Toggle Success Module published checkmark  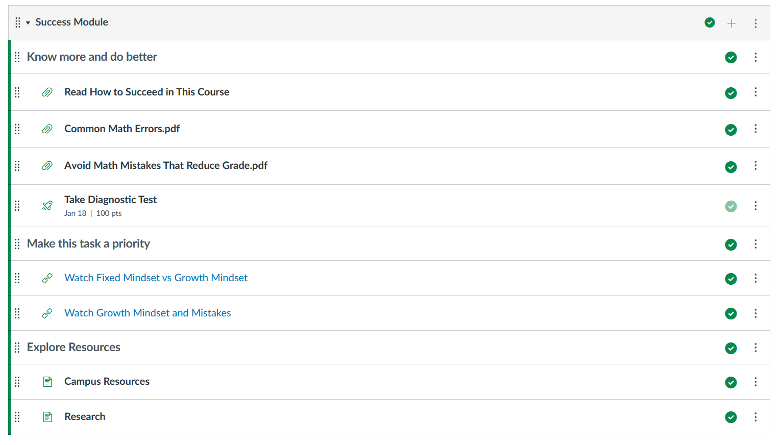[710, 22]
